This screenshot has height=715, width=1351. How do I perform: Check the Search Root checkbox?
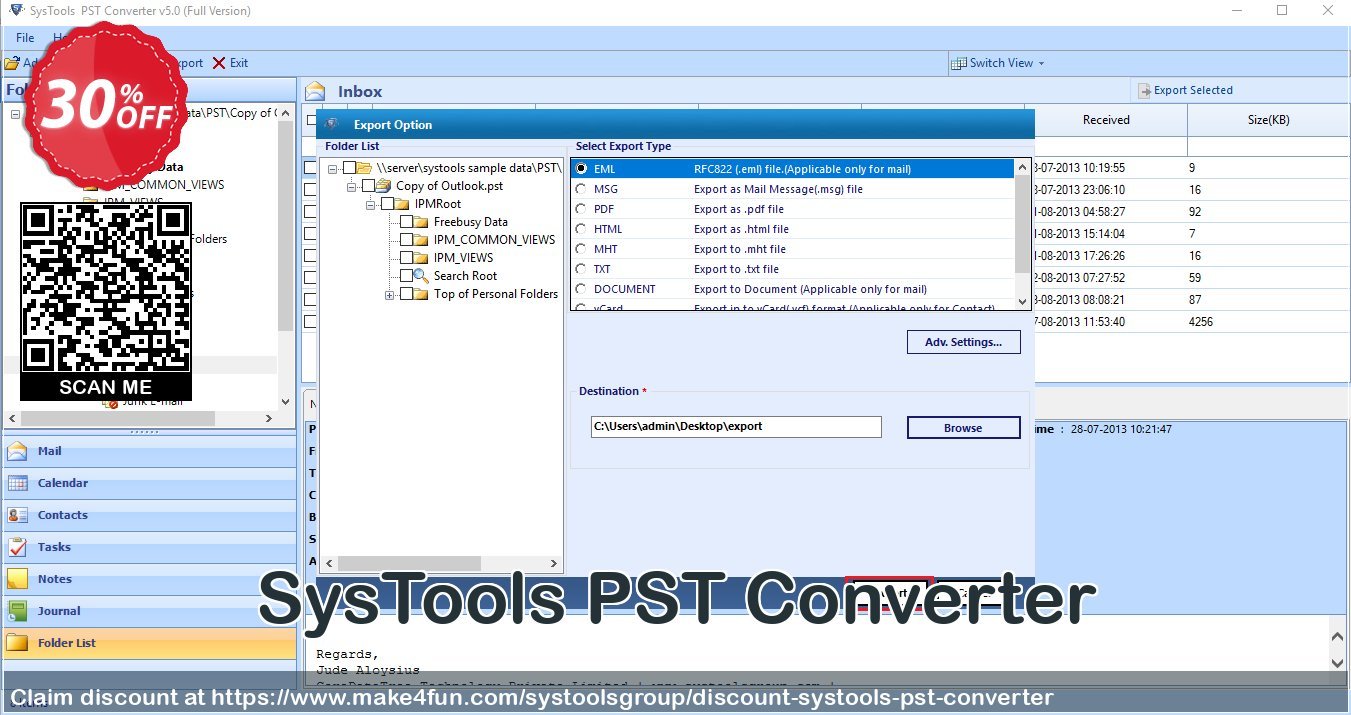(406, 276)
